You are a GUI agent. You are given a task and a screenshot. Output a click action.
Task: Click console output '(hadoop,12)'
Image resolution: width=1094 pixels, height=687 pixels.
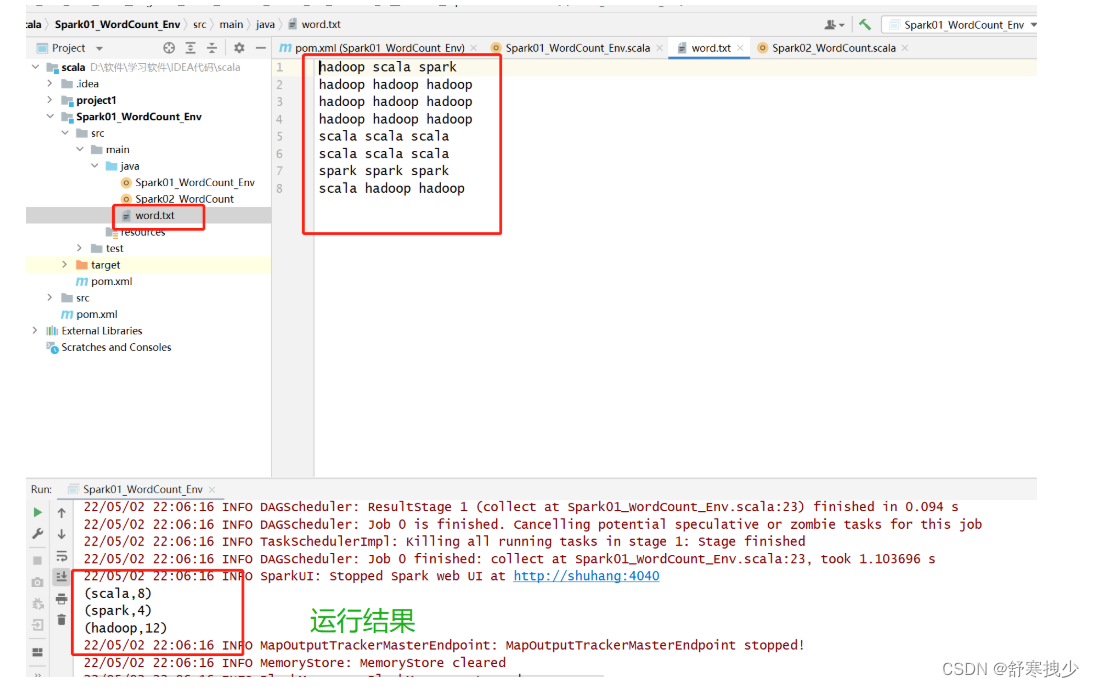coord(126,628)
